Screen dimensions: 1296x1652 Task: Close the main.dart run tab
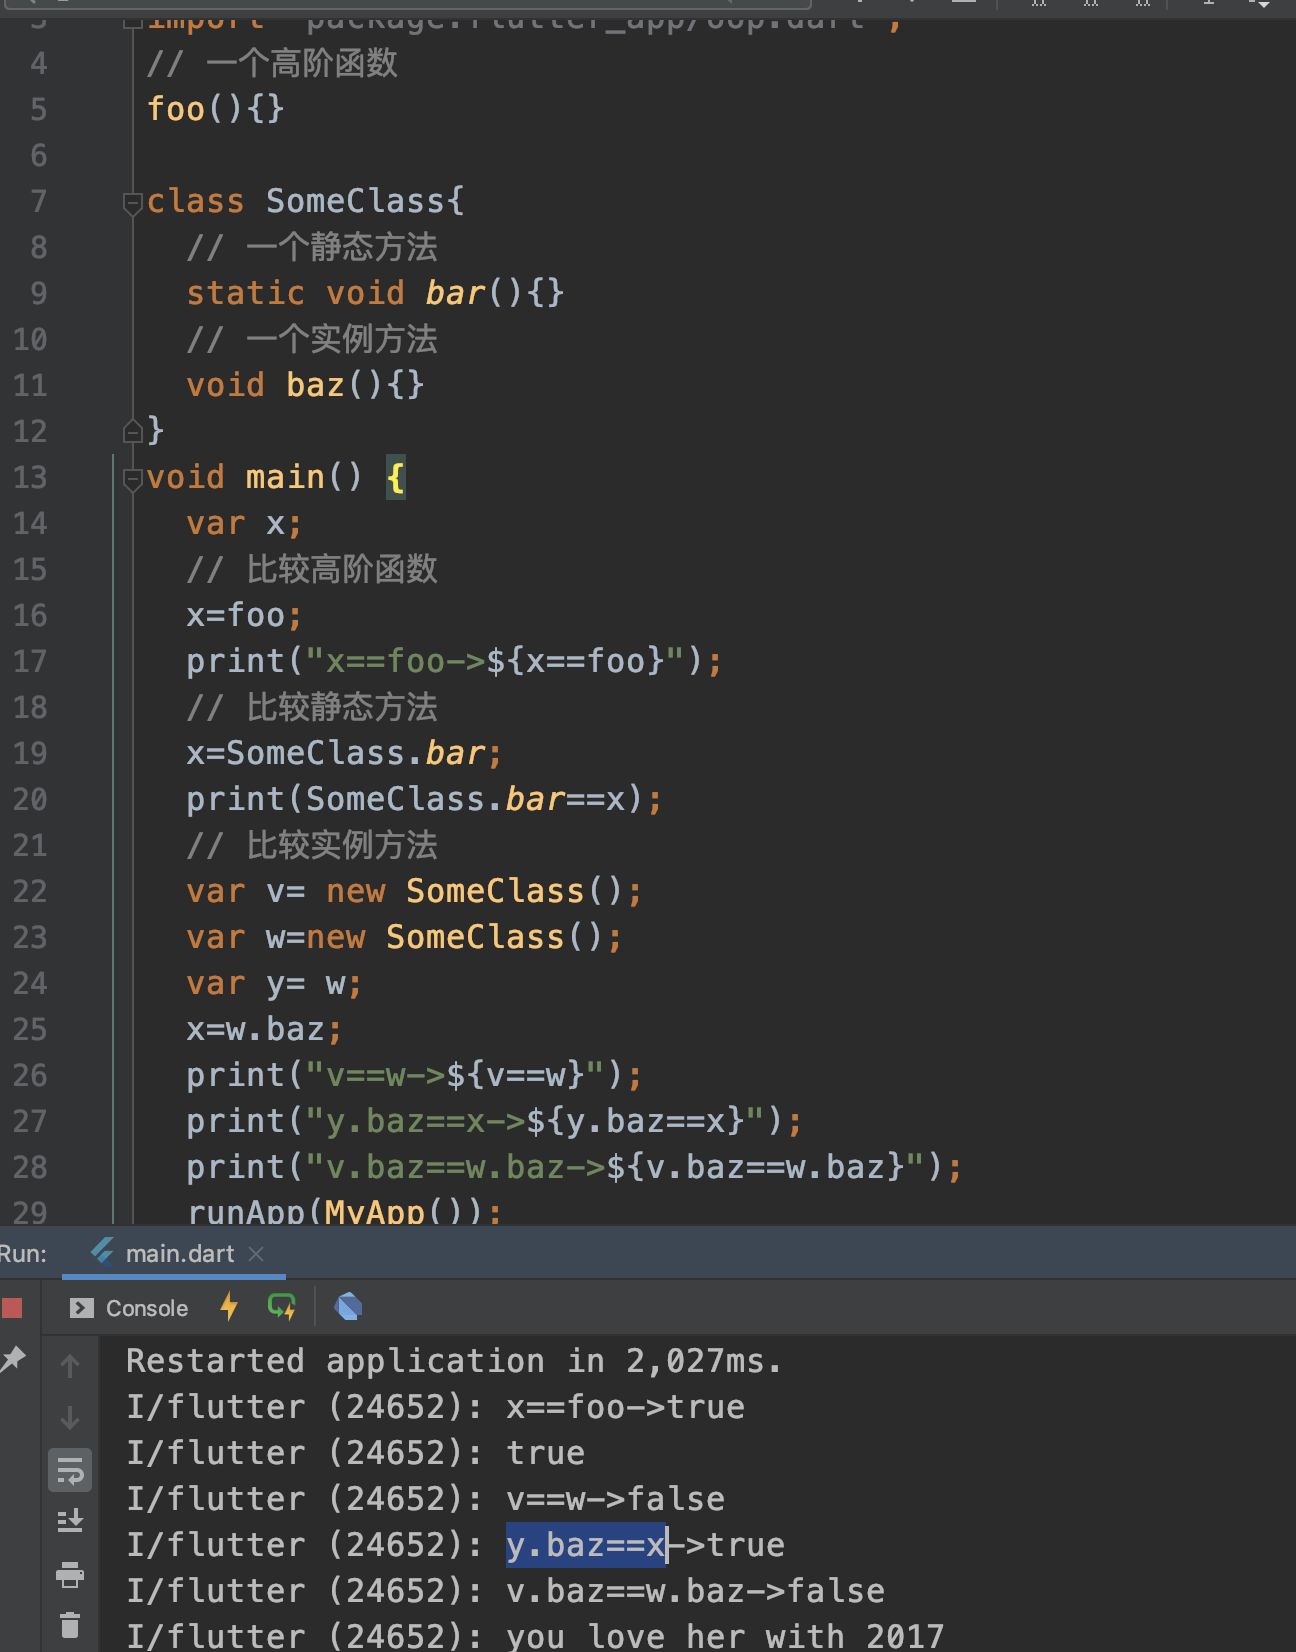256,1253
